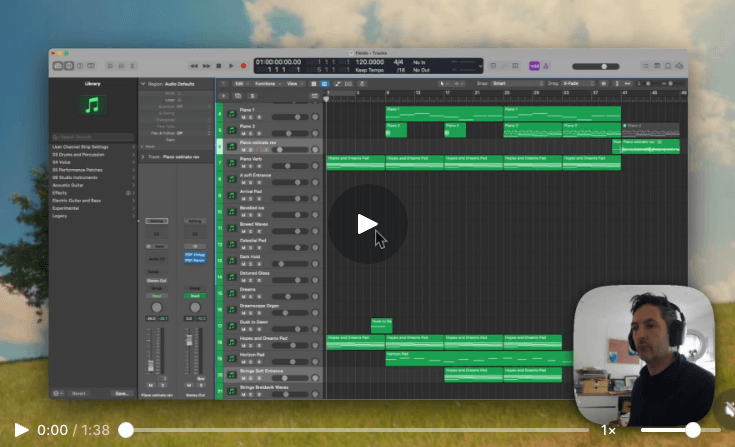
Task: Click the Piano Verb track icon
Action: (232, 163)
